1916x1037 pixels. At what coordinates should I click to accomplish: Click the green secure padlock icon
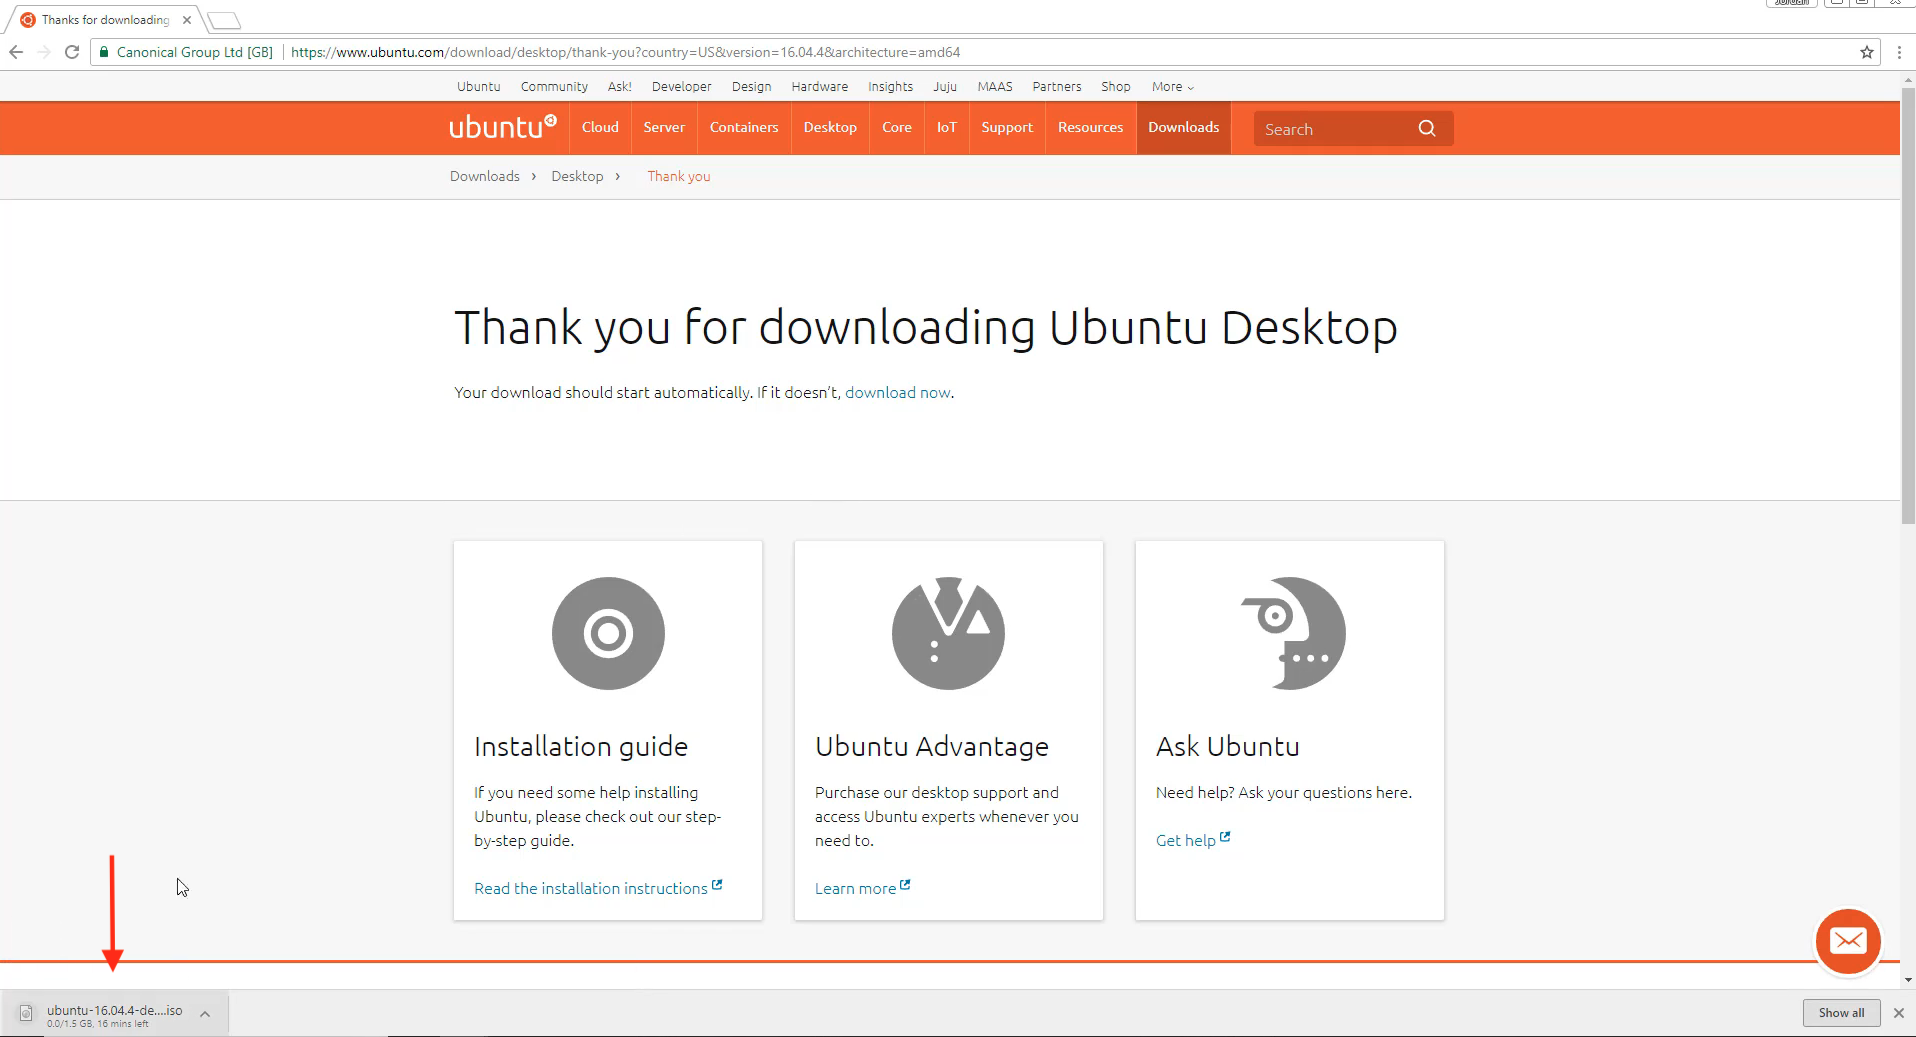(104, 52)
